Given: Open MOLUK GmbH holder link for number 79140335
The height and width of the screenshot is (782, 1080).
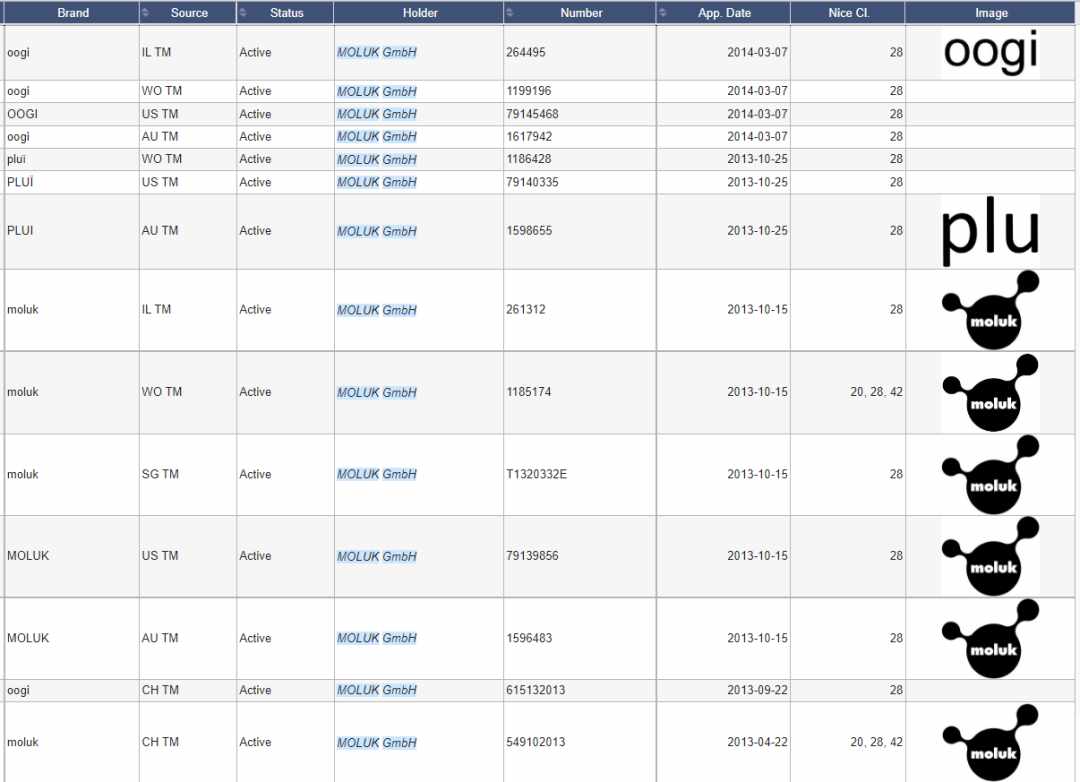Looking at the screenshot, I should coord(377,183).
